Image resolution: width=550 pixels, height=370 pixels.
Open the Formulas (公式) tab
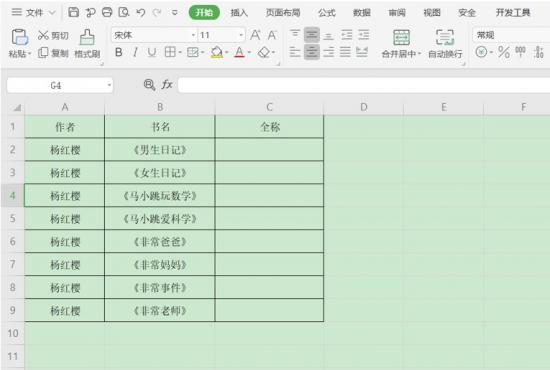(x=327, y=13)
